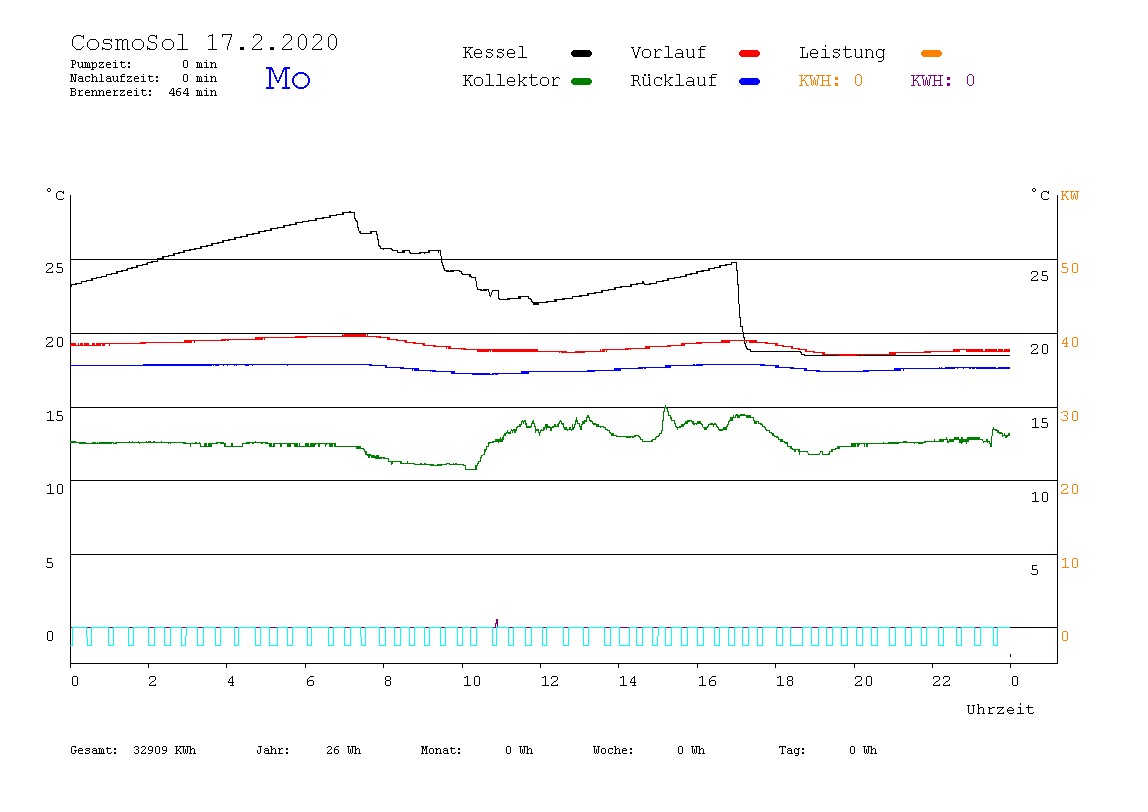This screenshot has width=1148, height=812.
Task: Click the x-axis hour label 22
Action: (942, 681)
